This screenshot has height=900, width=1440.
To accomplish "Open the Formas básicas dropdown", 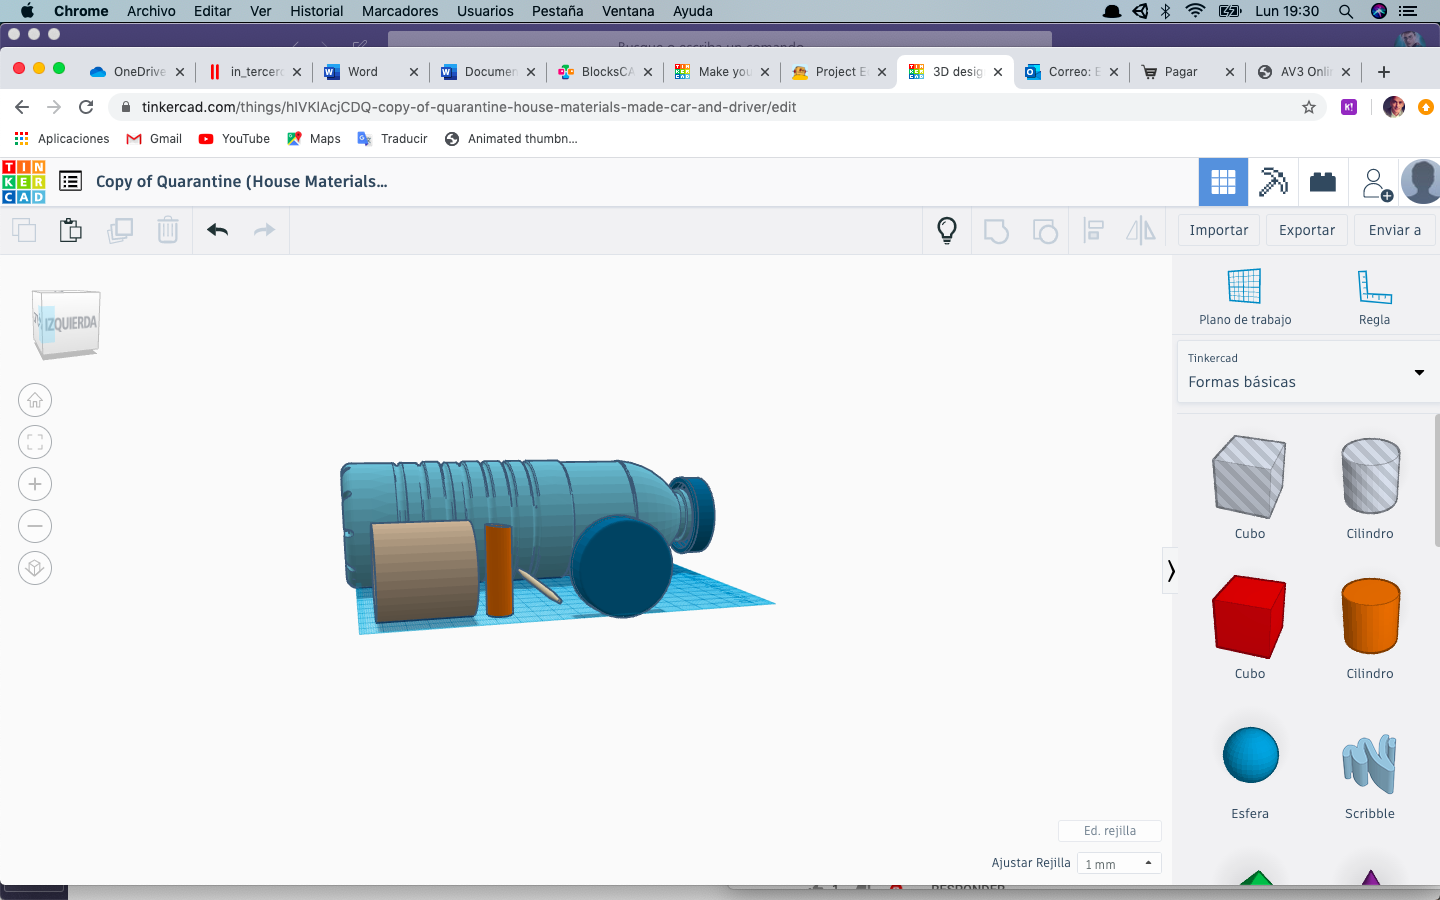I will (x=1308, y=372).
